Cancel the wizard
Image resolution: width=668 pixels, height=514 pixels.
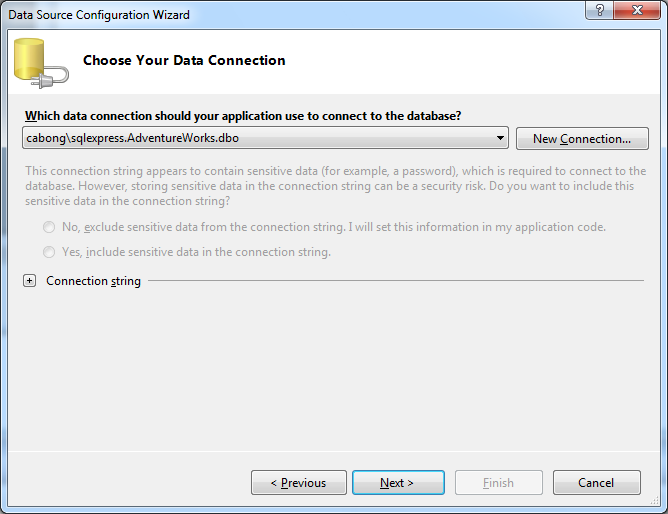596,482
